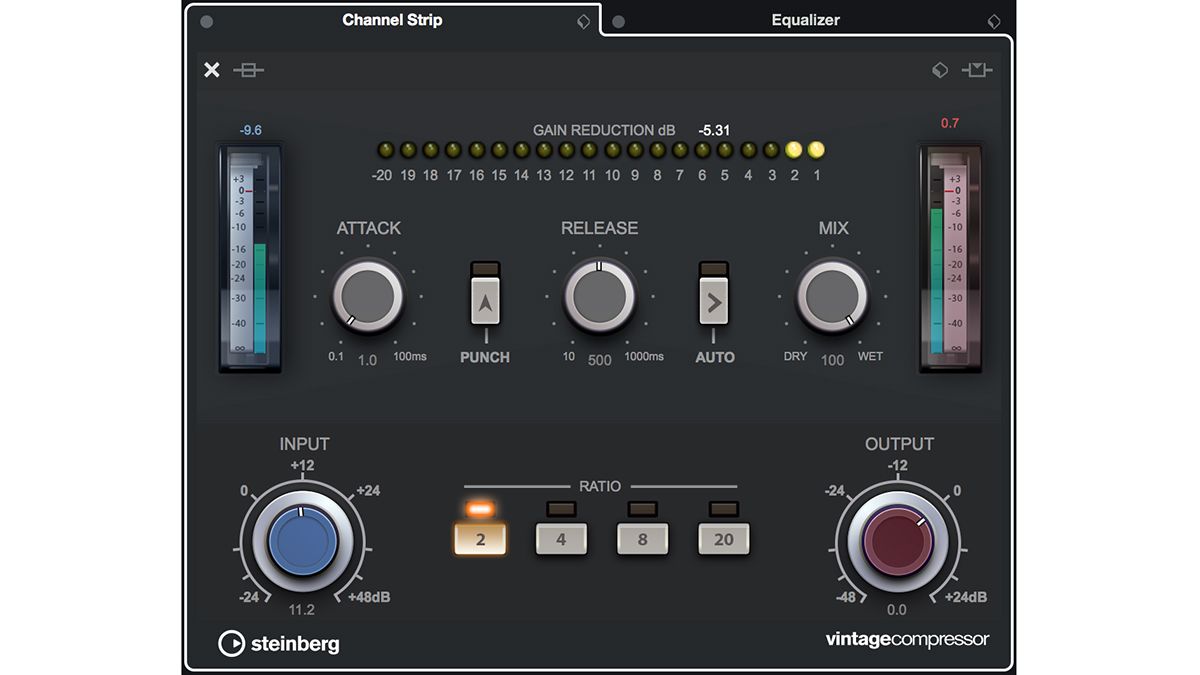Click the Release knob
Screen dimensions: 1200x675
(599, 296)
